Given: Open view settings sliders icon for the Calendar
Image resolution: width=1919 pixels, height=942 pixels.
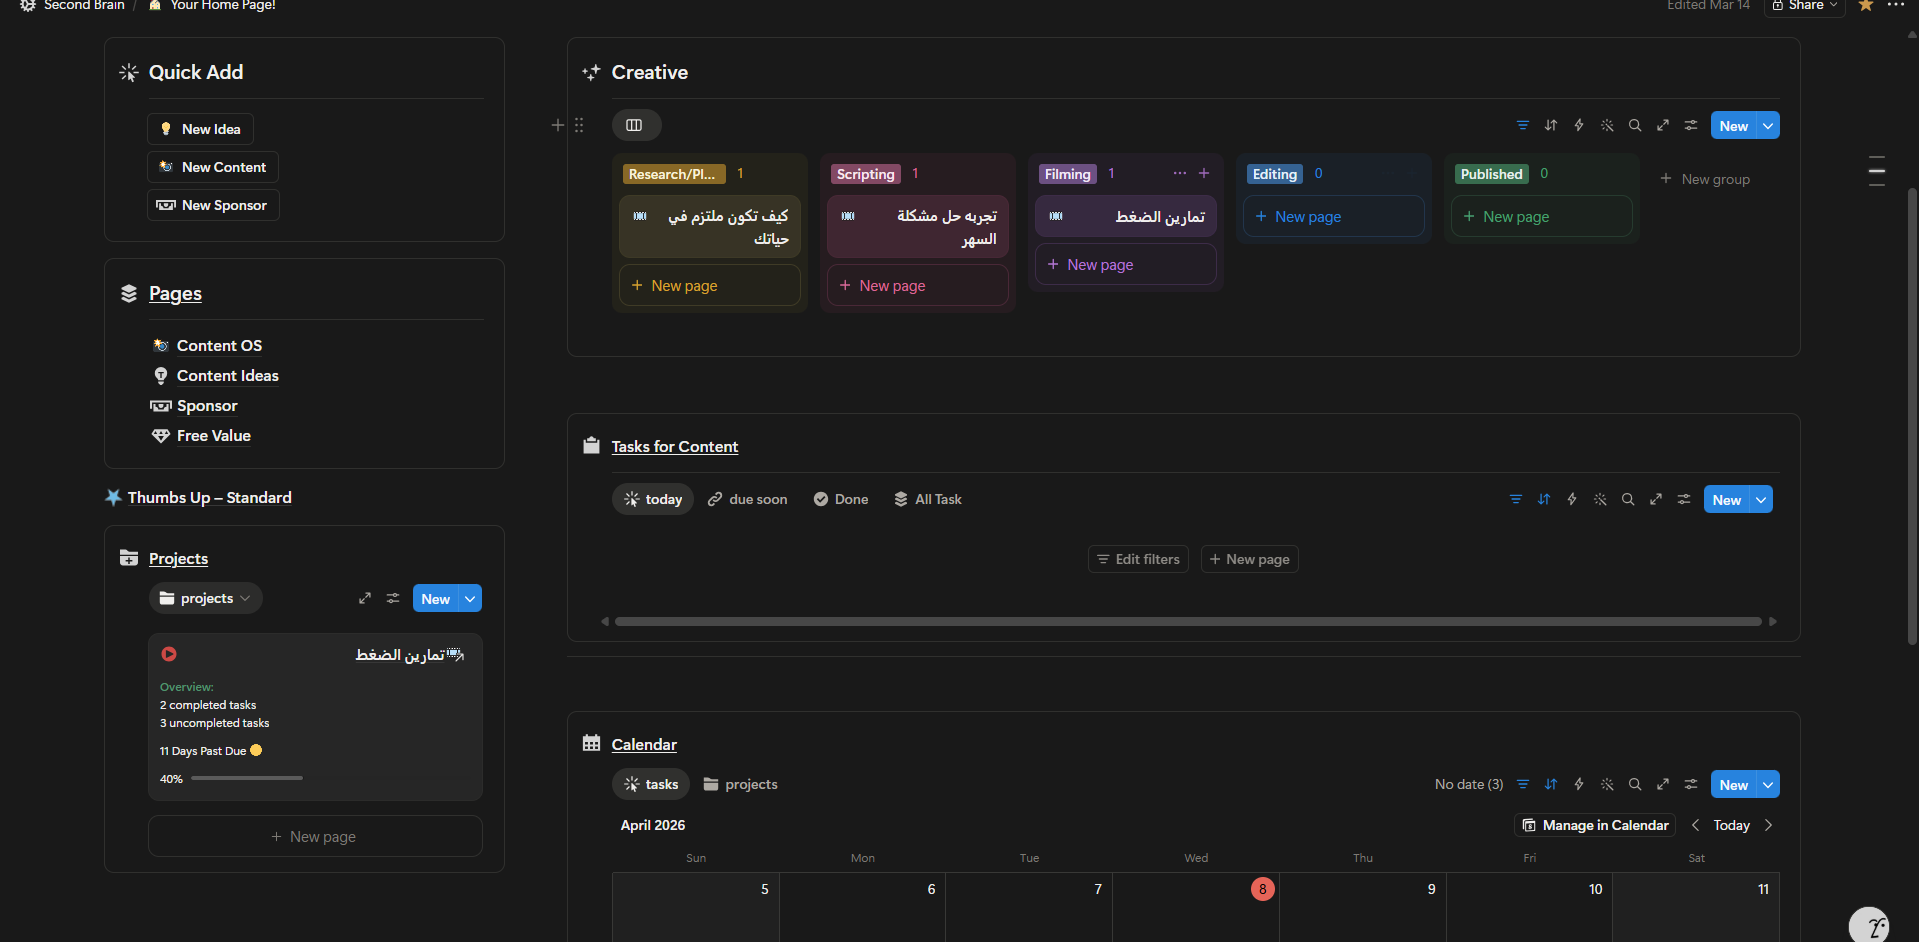Looking at the screenshot, I should [x=1691, y=784].
